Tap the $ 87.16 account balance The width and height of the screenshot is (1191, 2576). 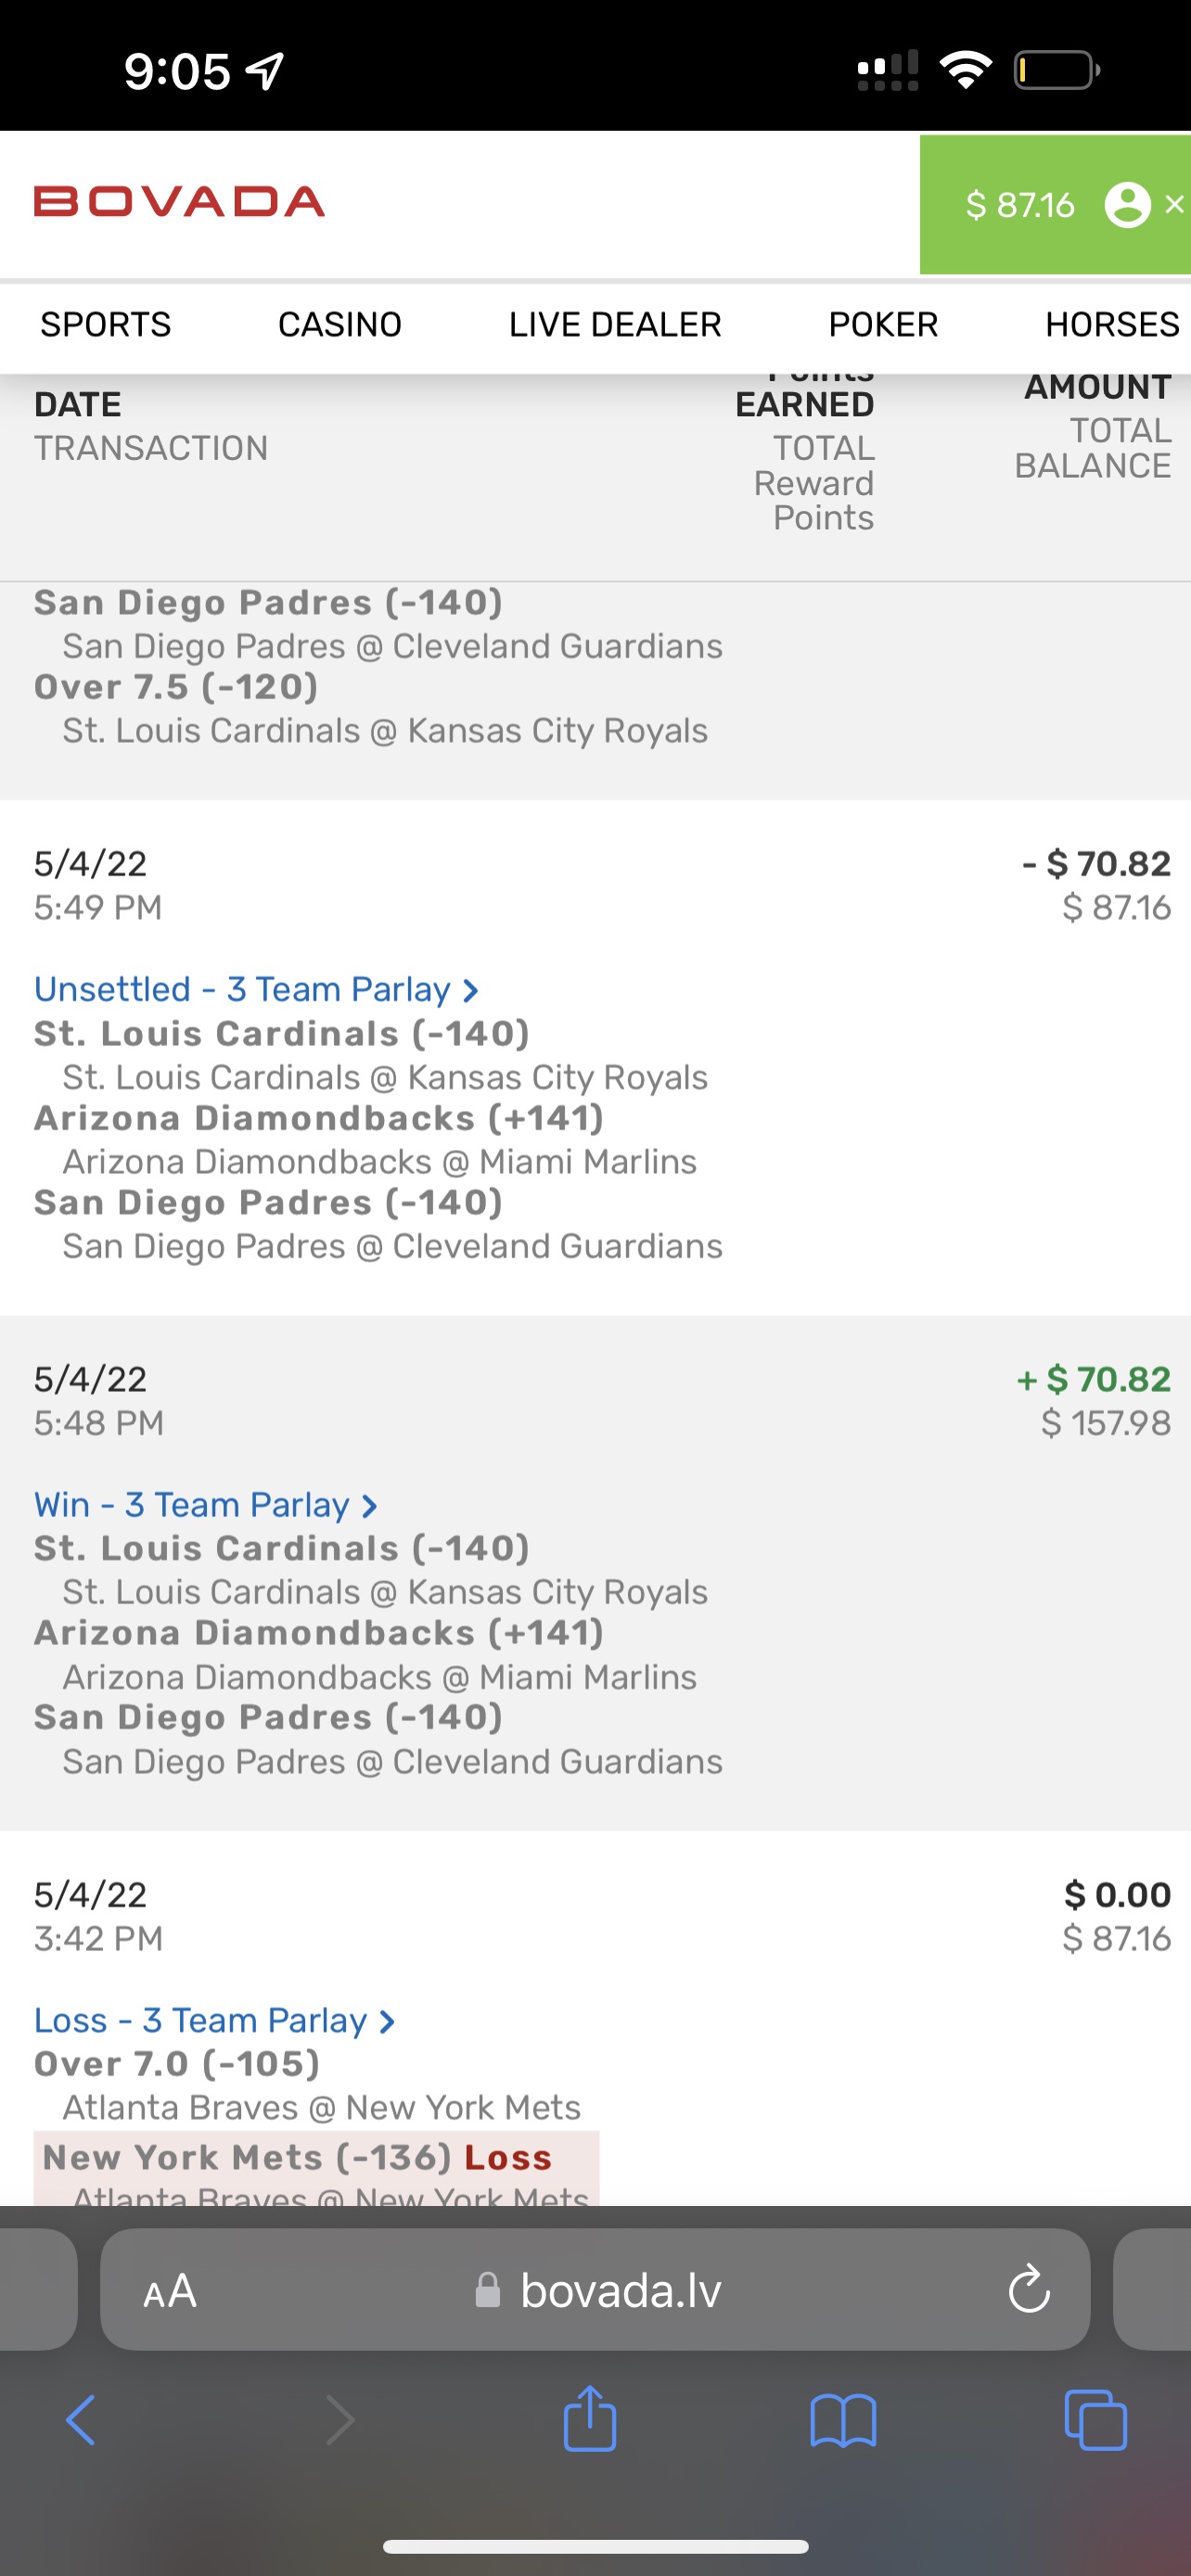click(1019, 205)
